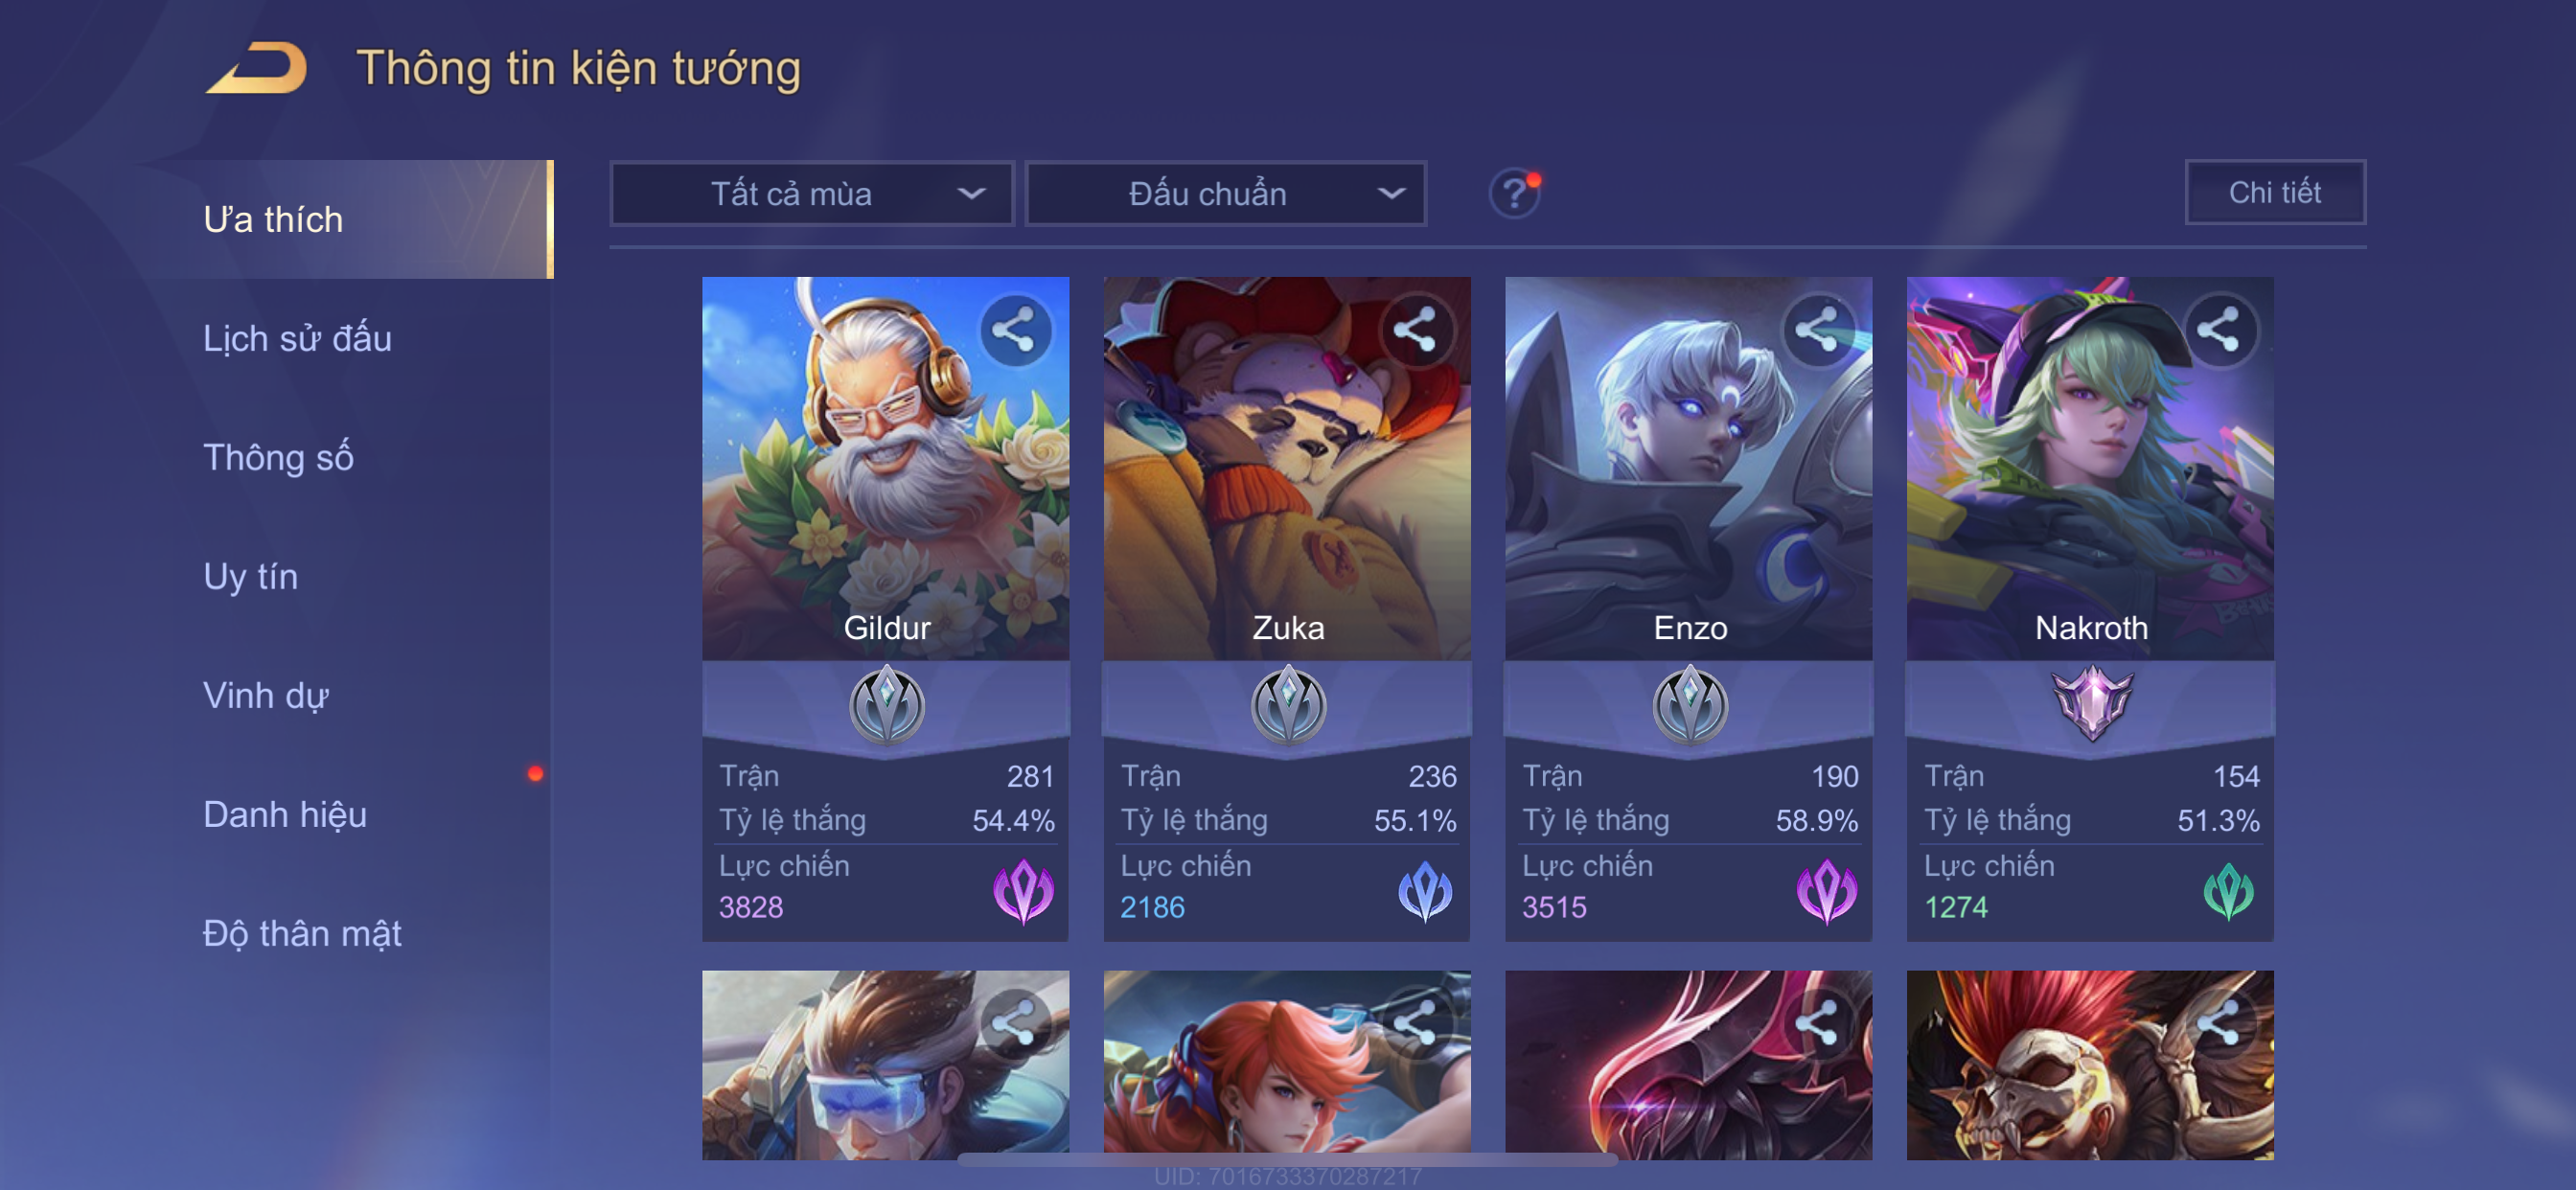Click the horizontal scrollbar under the hero list
This screenshot has height=1190, width=2576.
[1287, 1159]
